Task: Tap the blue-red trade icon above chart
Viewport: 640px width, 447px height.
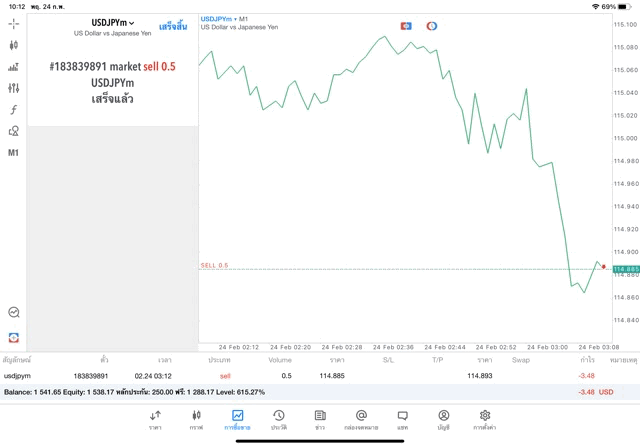Action: point(406,26)
